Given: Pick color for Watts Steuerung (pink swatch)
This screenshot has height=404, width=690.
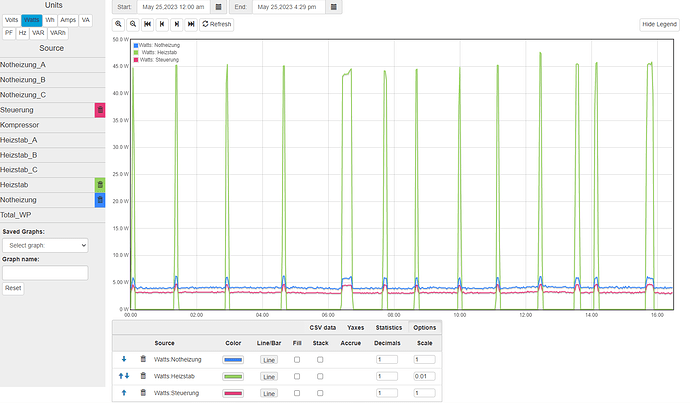Looking at the screenshot, I should point(233,393).
